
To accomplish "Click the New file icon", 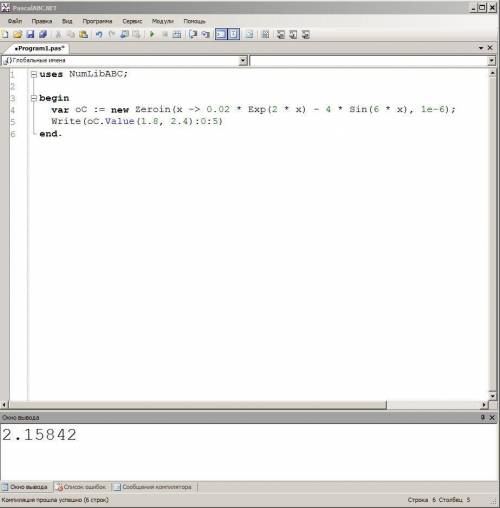I will pyautogui.click(x=5, y=34).
